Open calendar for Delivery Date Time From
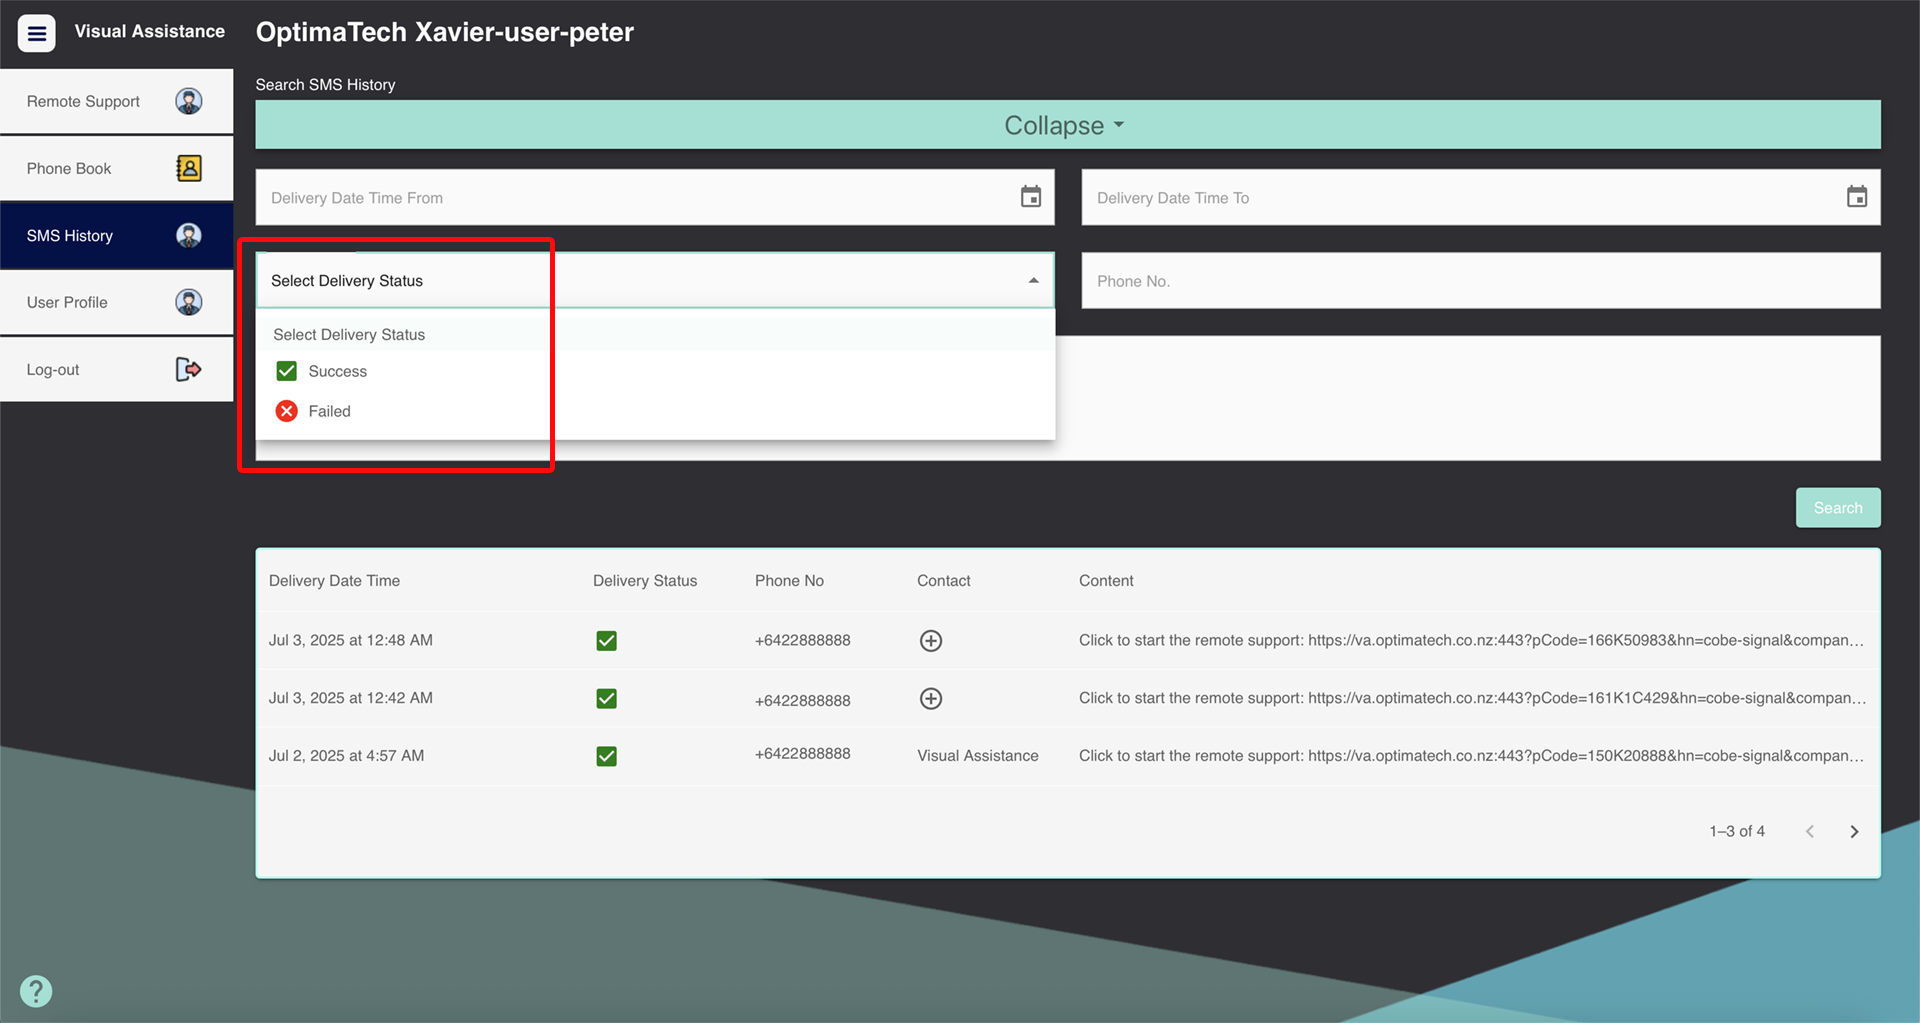Image resolution: width=1920 pixels, height=1023 pixels. [x=1031, y=197]
